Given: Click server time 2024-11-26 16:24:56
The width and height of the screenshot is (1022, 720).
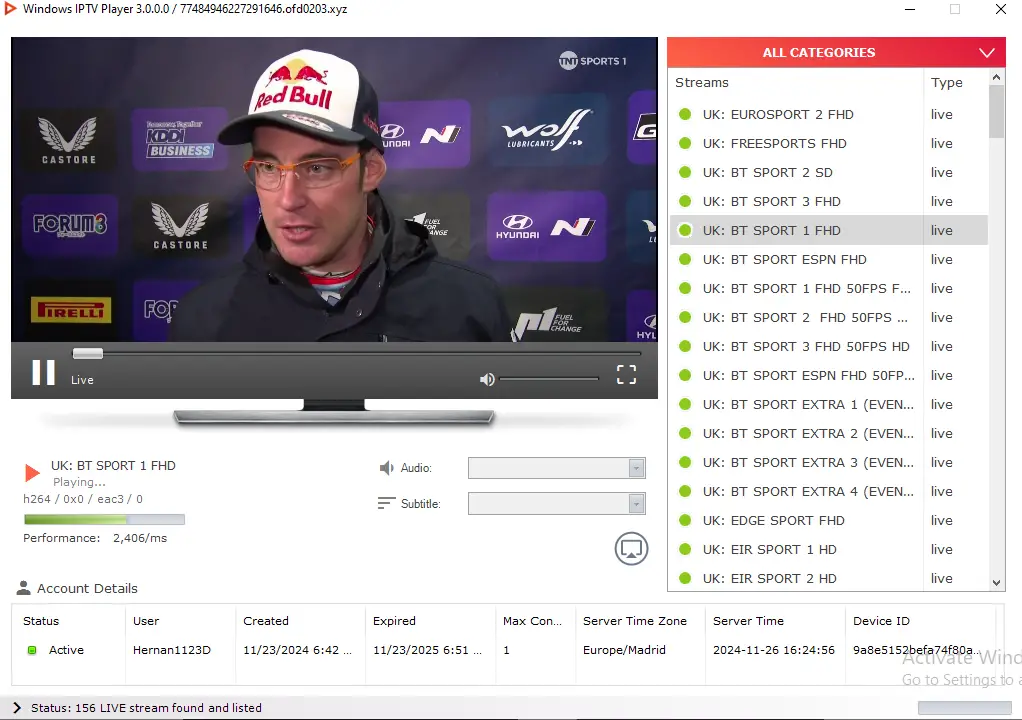Looking at the screenshot, I should tap(774, 650).
